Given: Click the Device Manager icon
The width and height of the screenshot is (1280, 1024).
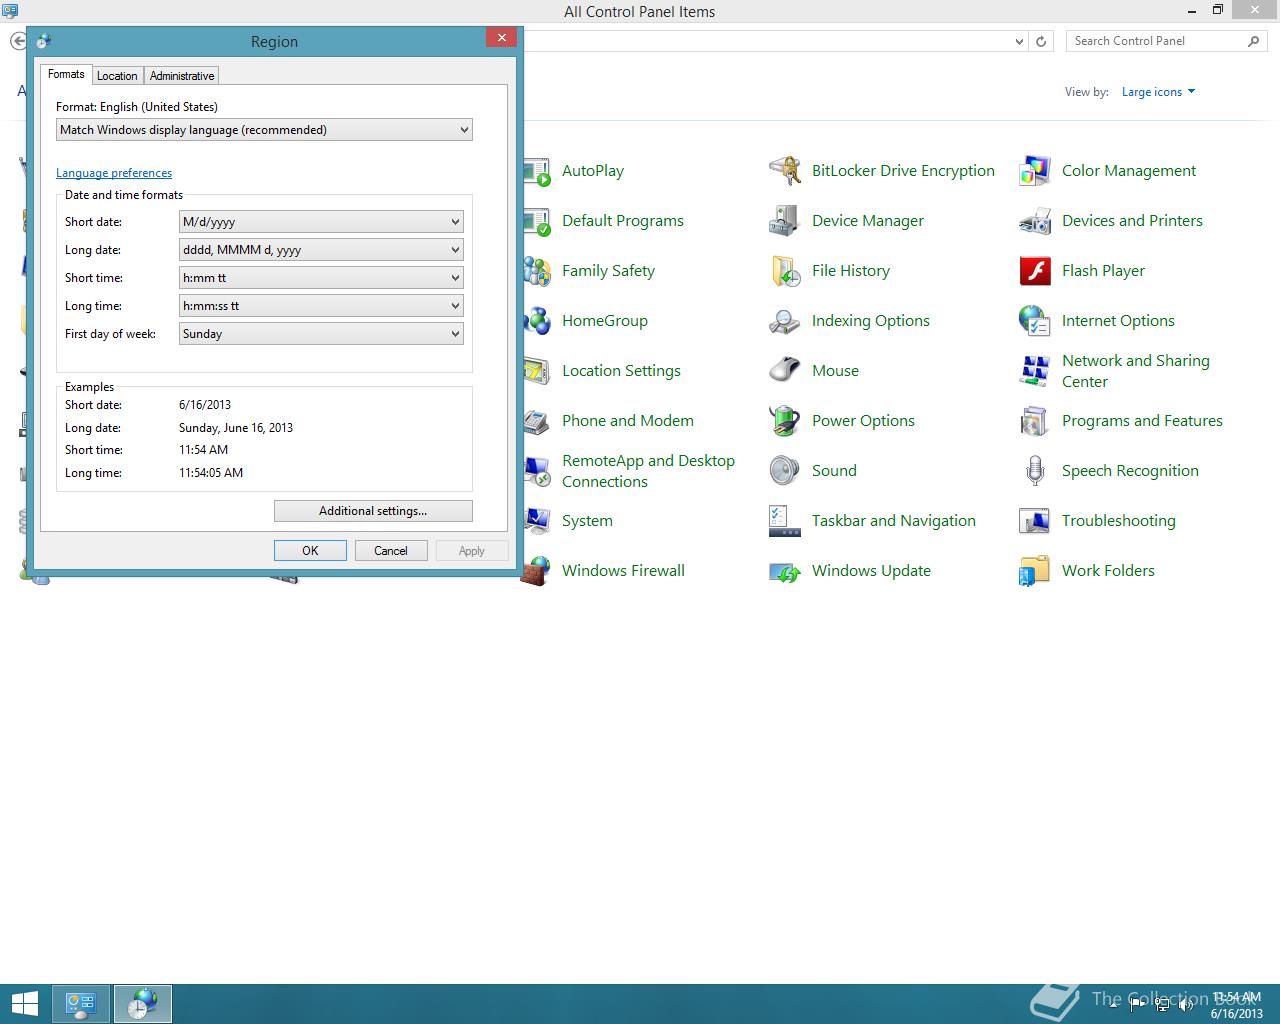Looking at the screenshot, I should (x=785, y=221).
